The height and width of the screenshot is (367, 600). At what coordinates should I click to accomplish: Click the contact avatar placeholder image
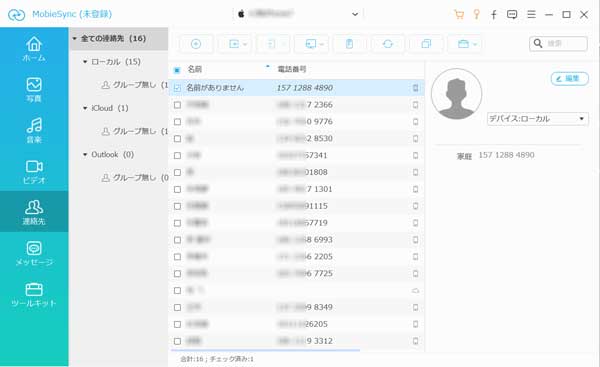[456, 94]
